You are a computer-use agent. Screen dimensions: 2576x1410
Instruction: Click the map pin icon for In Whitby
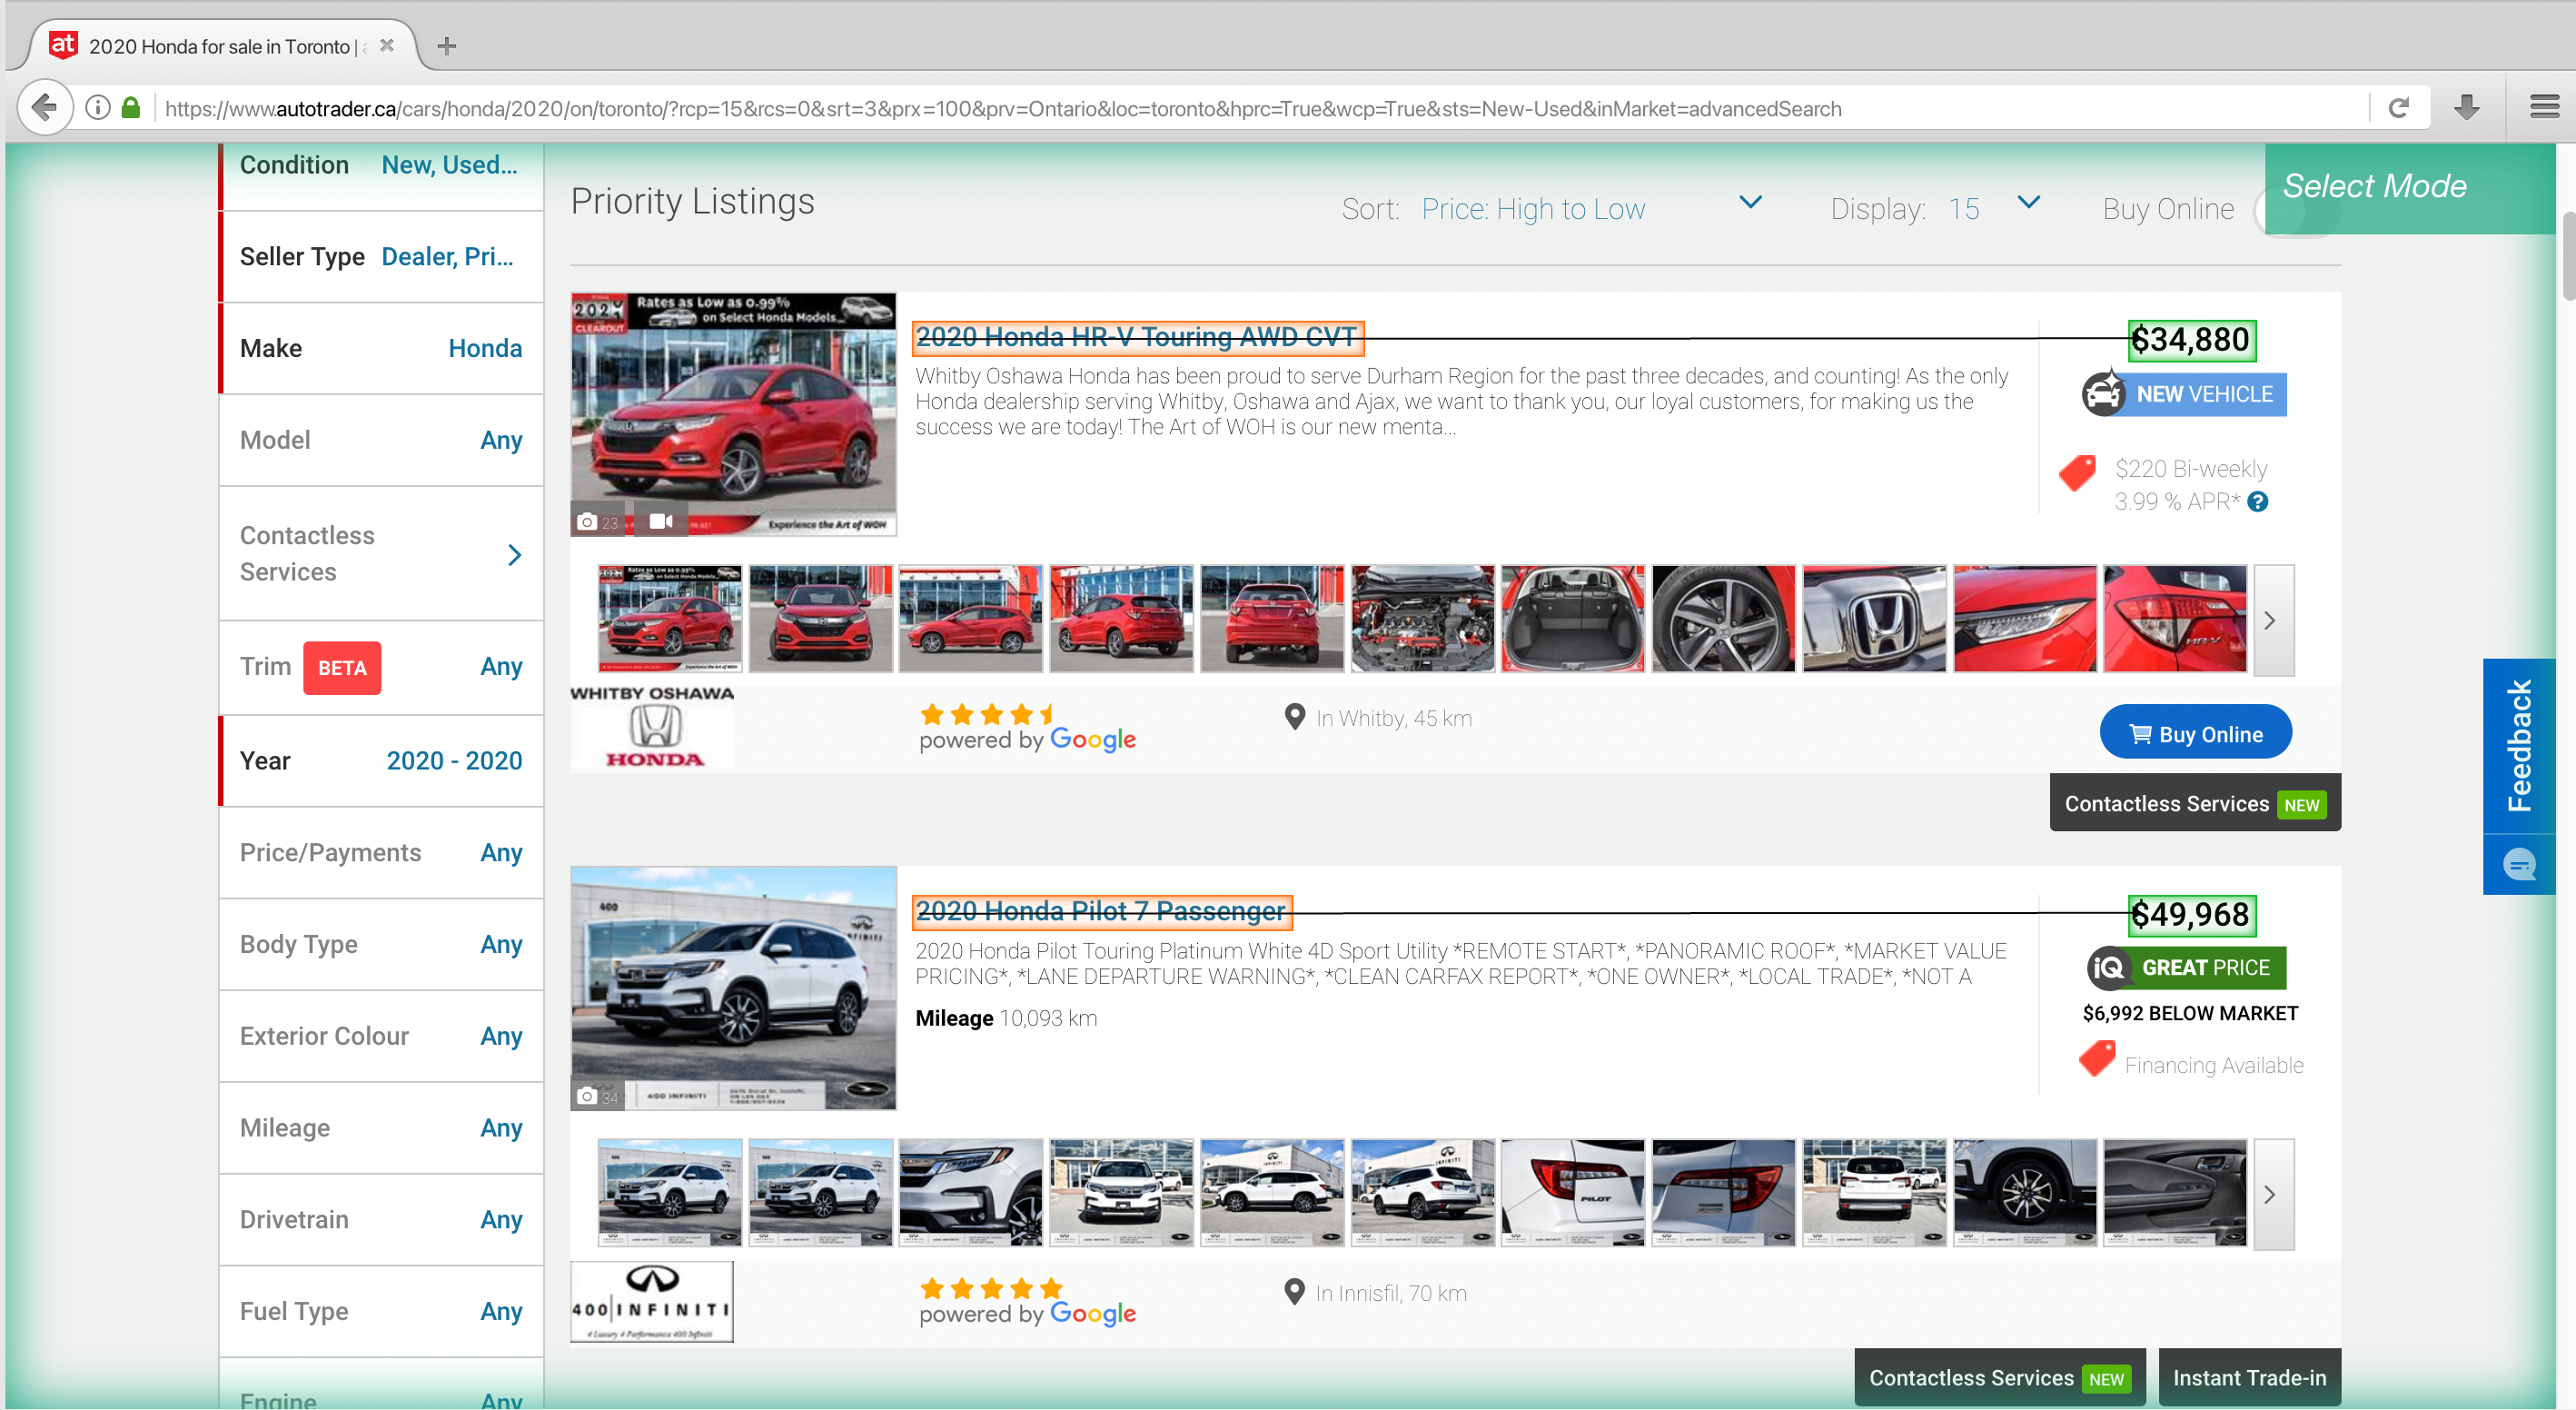[x=1294, y=717]
